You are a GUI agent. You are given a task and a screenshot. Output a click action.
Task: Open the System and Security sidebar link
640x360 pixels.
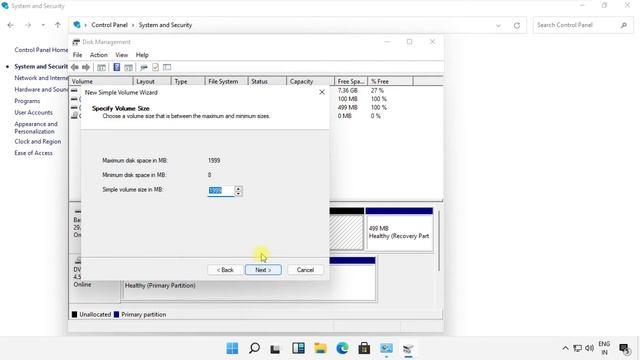coord(41,66)
